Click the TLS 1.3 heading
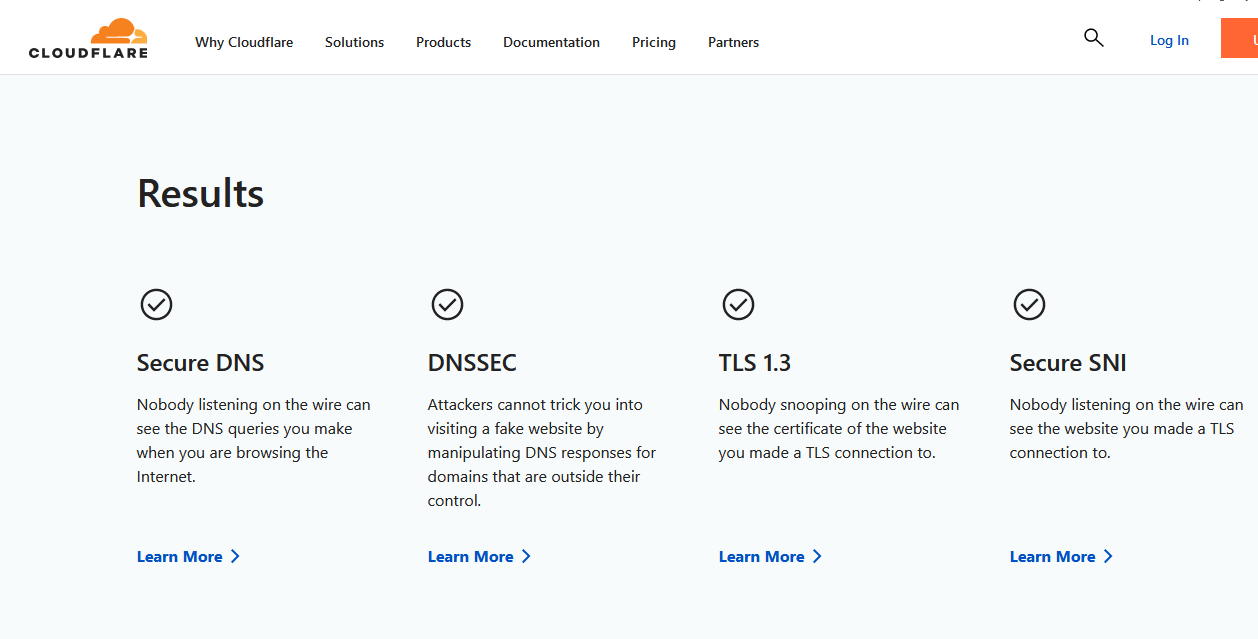The height and width of the screenshot is (639, 1258). [755, 363]
